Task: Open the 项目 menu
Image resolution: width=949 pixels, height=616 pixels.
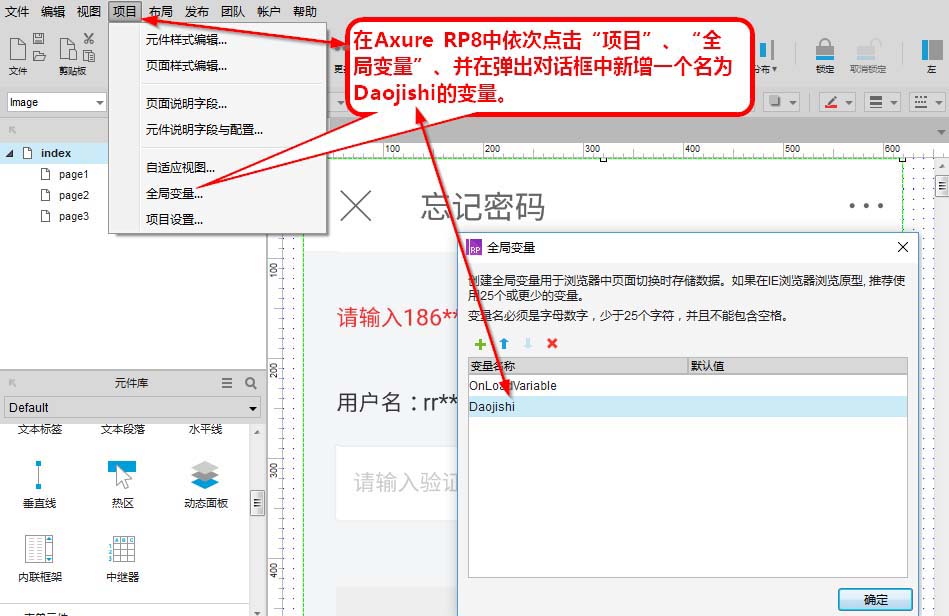Action: [x=125, y=11]
